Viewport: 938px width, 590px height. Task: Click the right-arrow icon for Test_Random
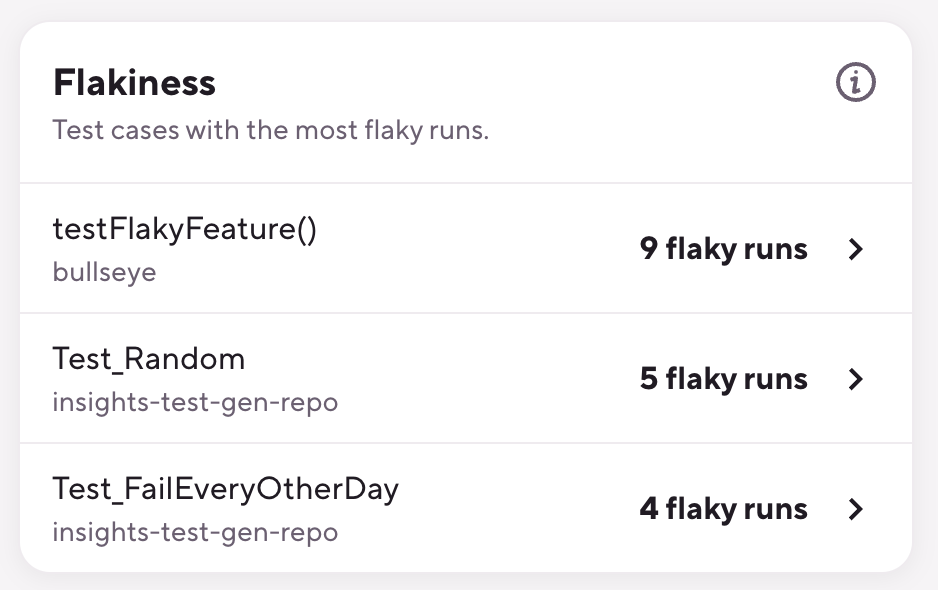coord(856,380)
